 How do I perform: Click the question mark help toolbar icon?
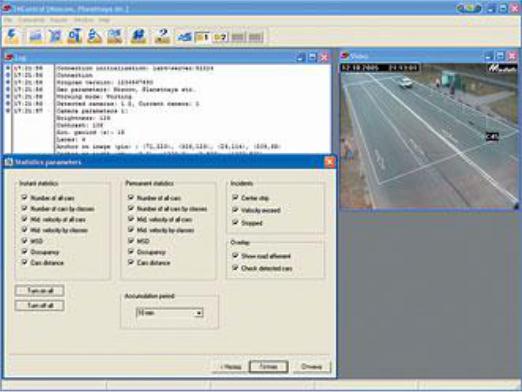pos(162,36)
